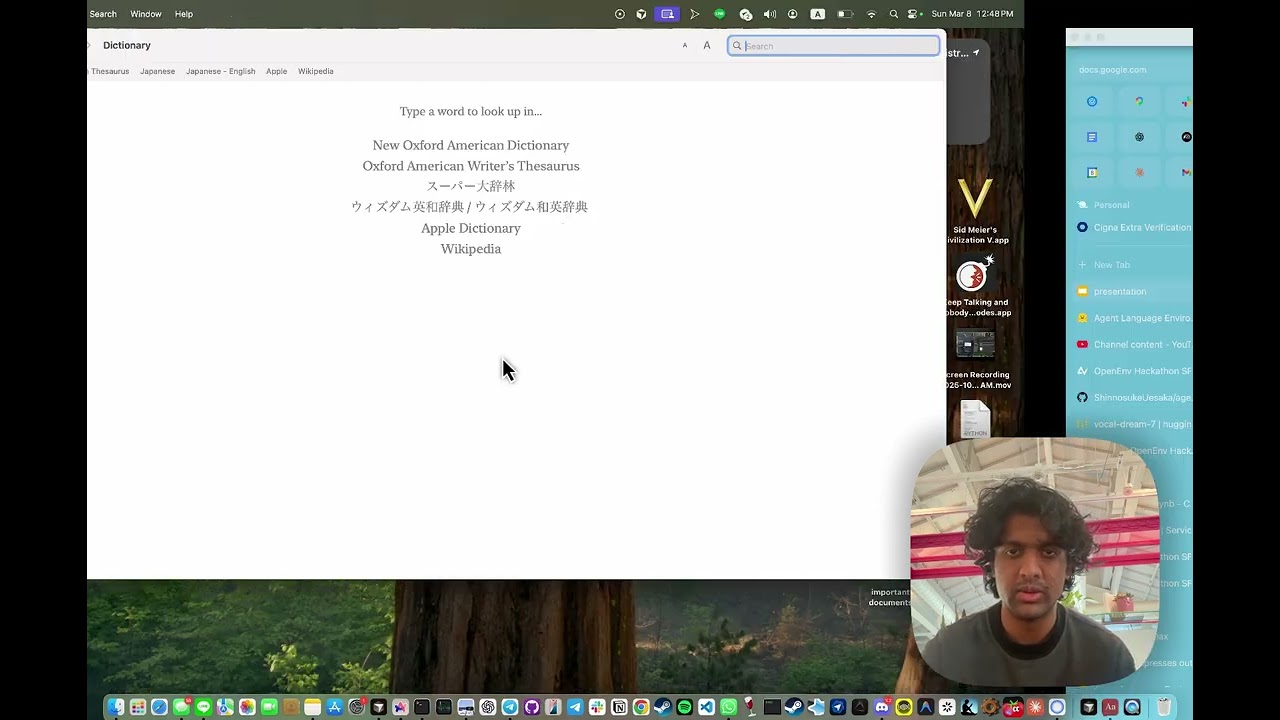
Task: Open pinned Google Docs icon in browser sidebar
Action: click(x=1092, y=137)
